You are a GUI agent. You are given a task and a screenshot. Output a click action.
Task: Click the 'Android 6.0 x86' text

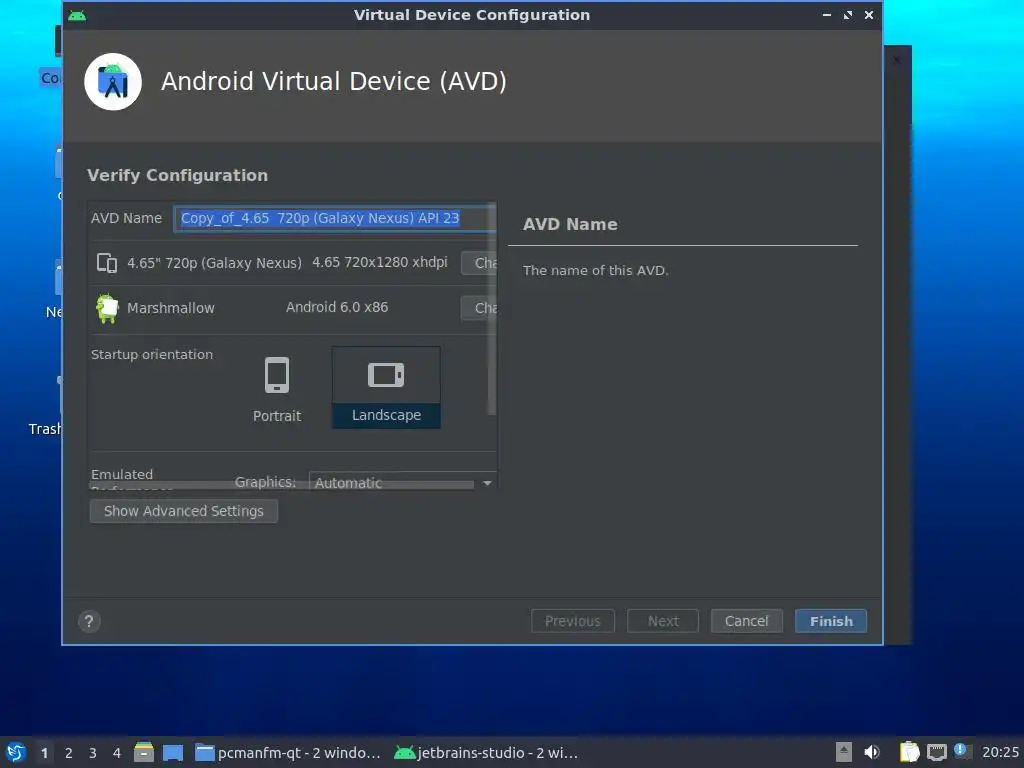pos(337,307)
